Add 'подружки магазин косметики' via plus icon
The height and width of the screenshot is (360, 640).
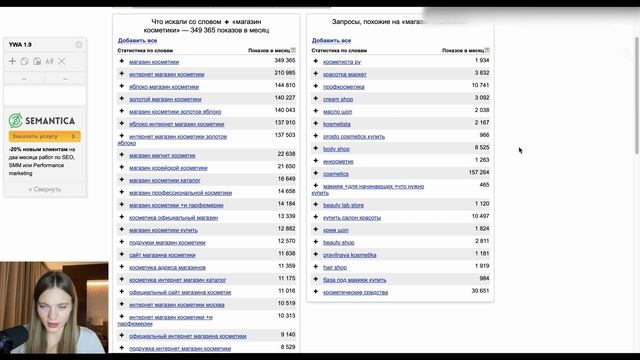click(x=122, y=242)
